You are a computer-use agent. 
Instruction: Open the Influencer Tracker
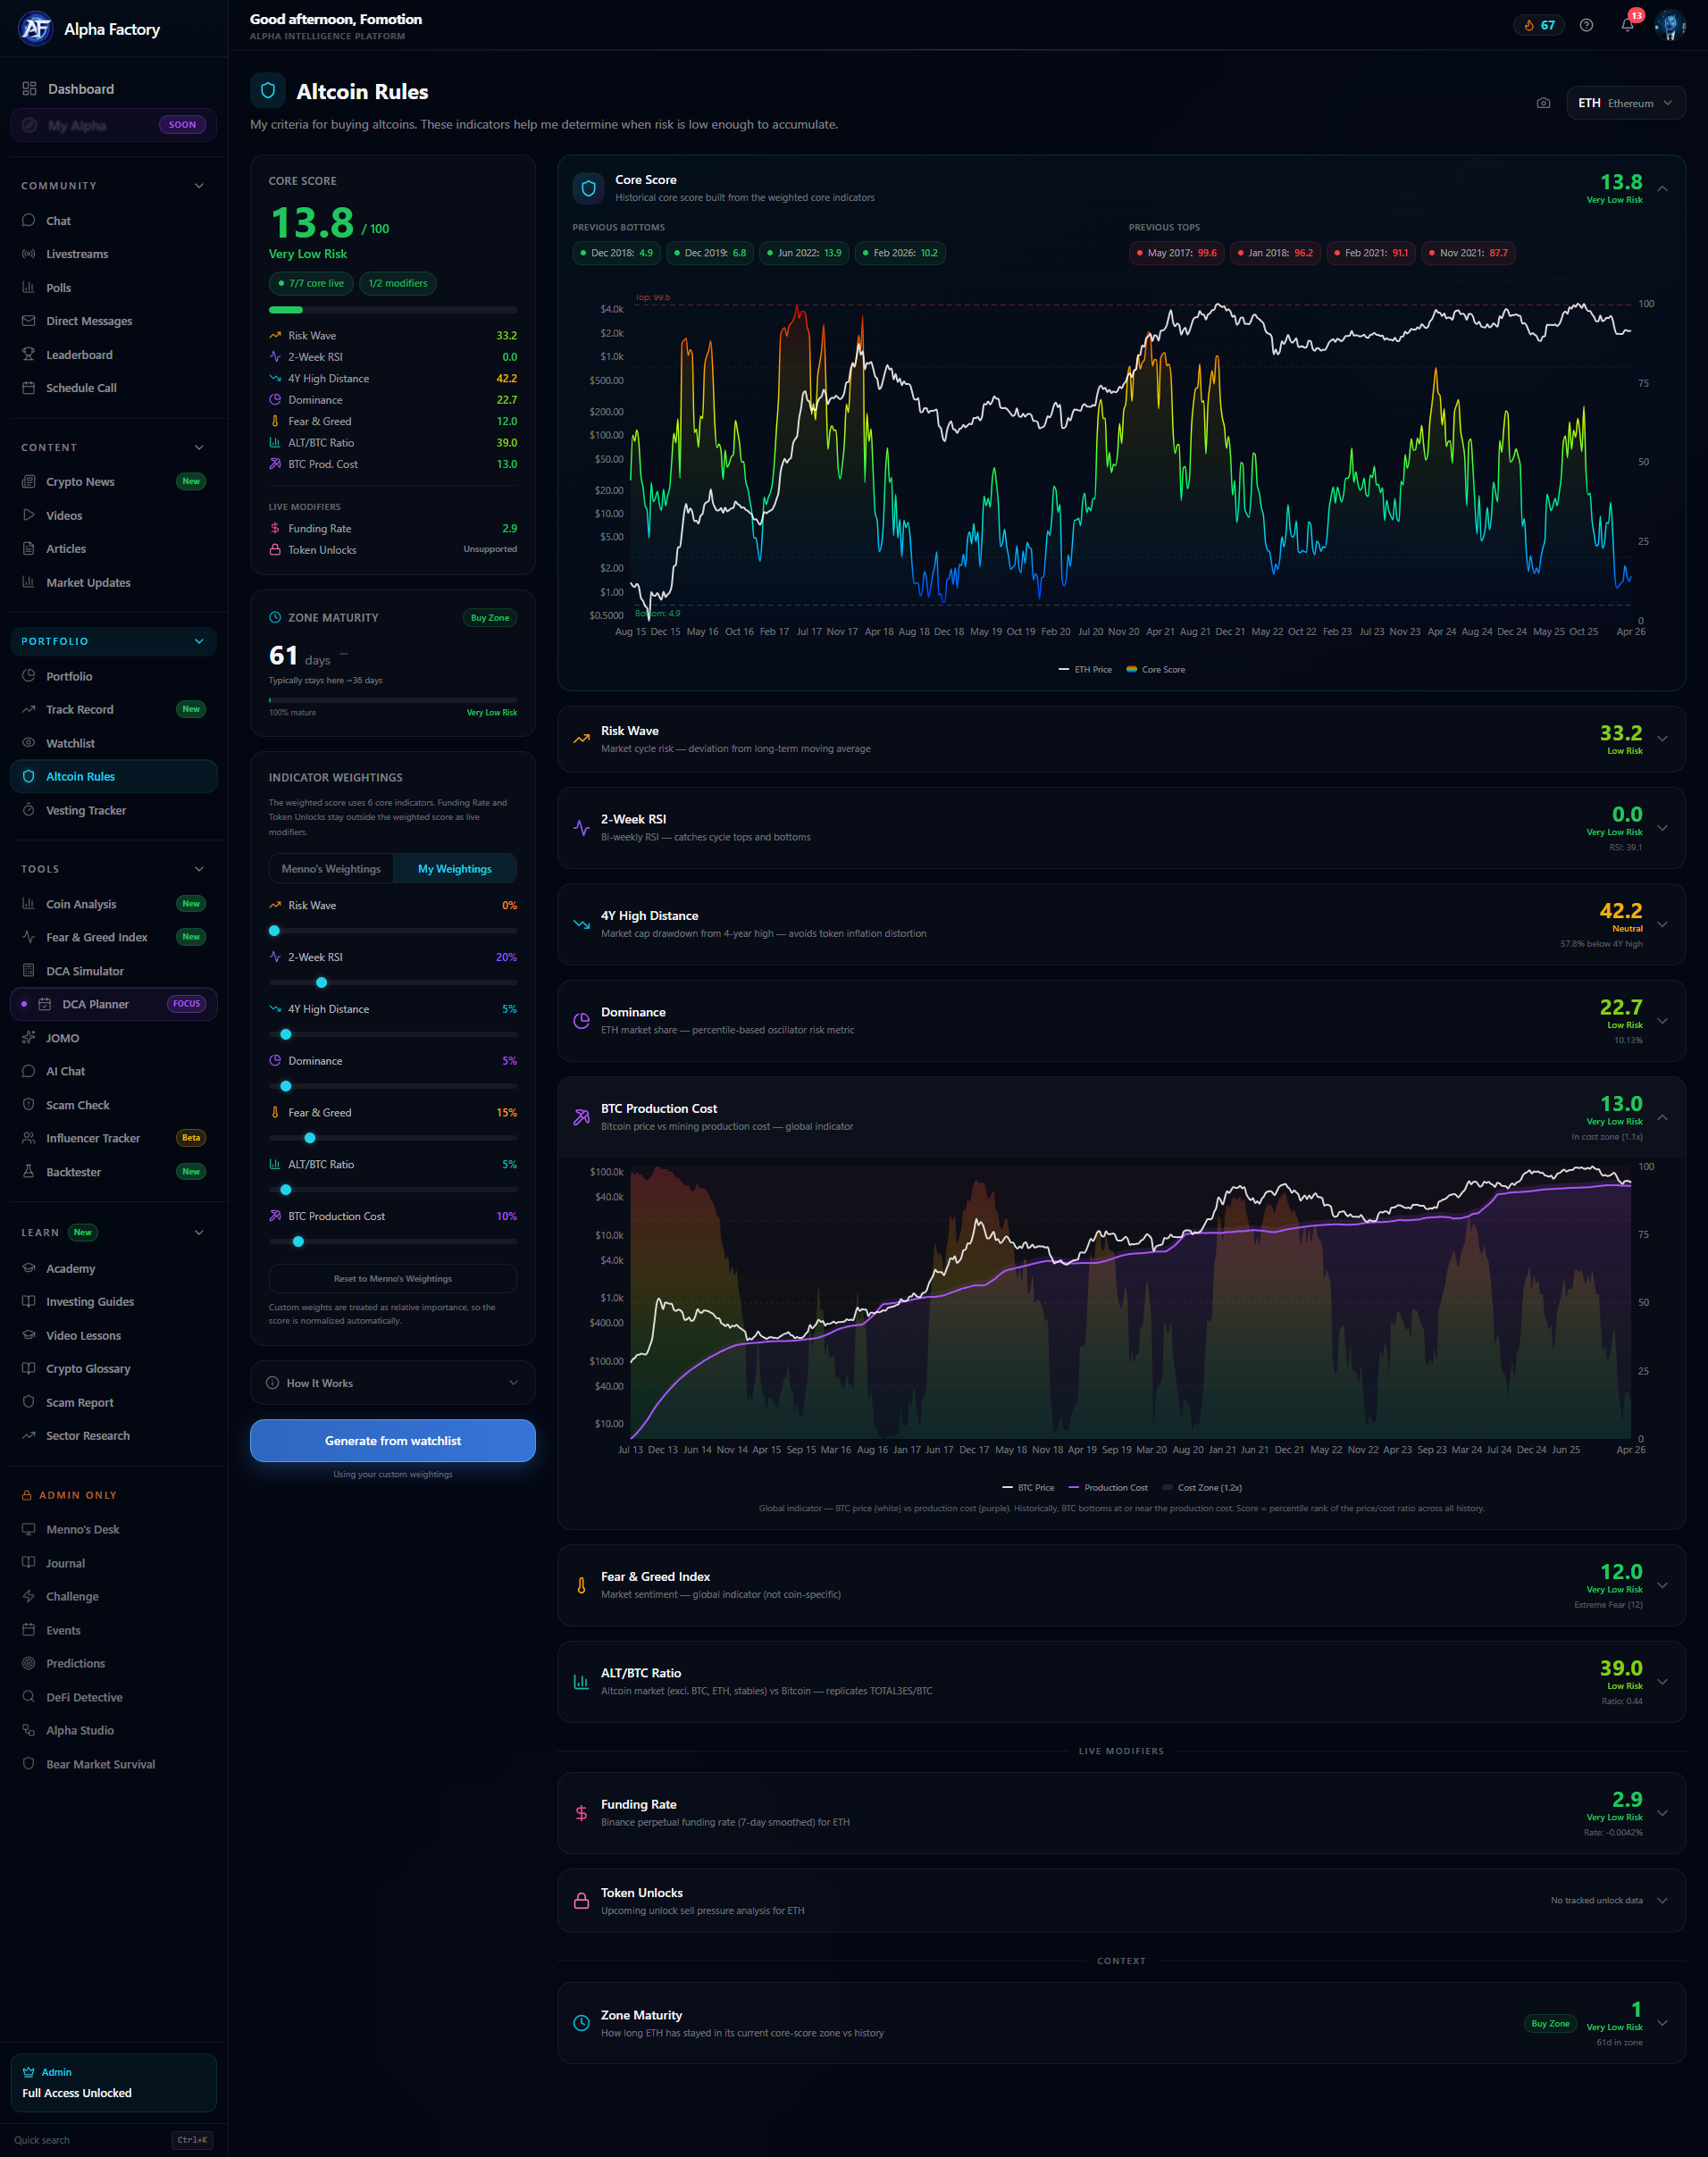coord(92,1137)
